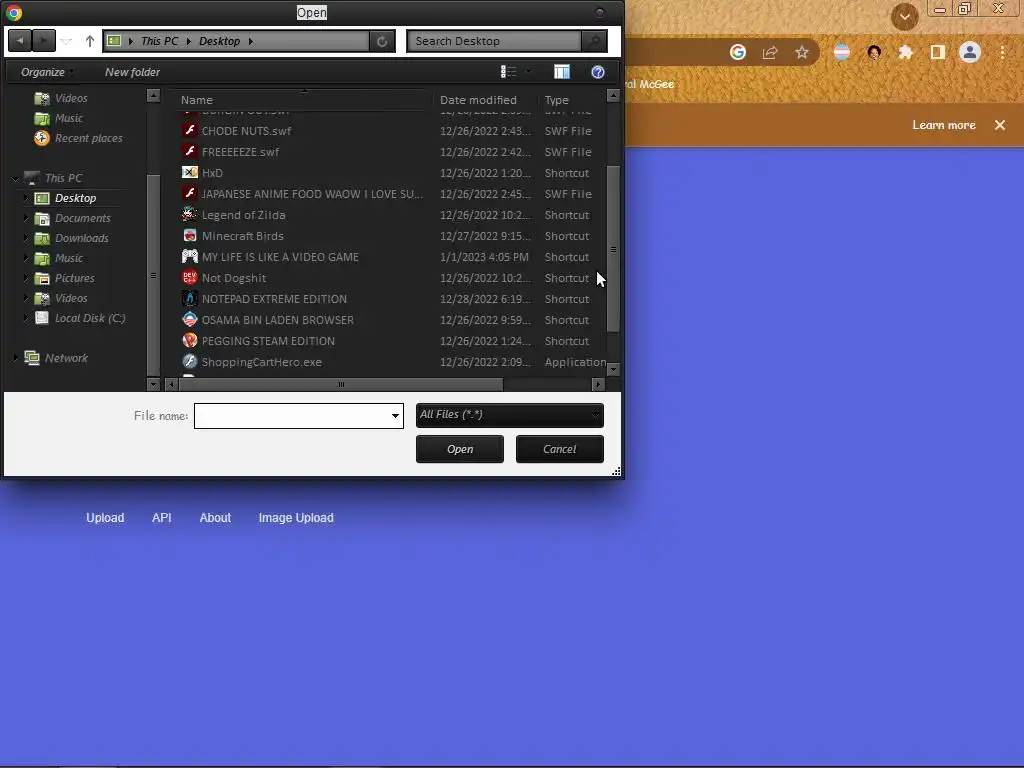Select the Minecraft Birds shortcut icon
Viewport: 1024px width, 768px height.
[x=189, y=236]
